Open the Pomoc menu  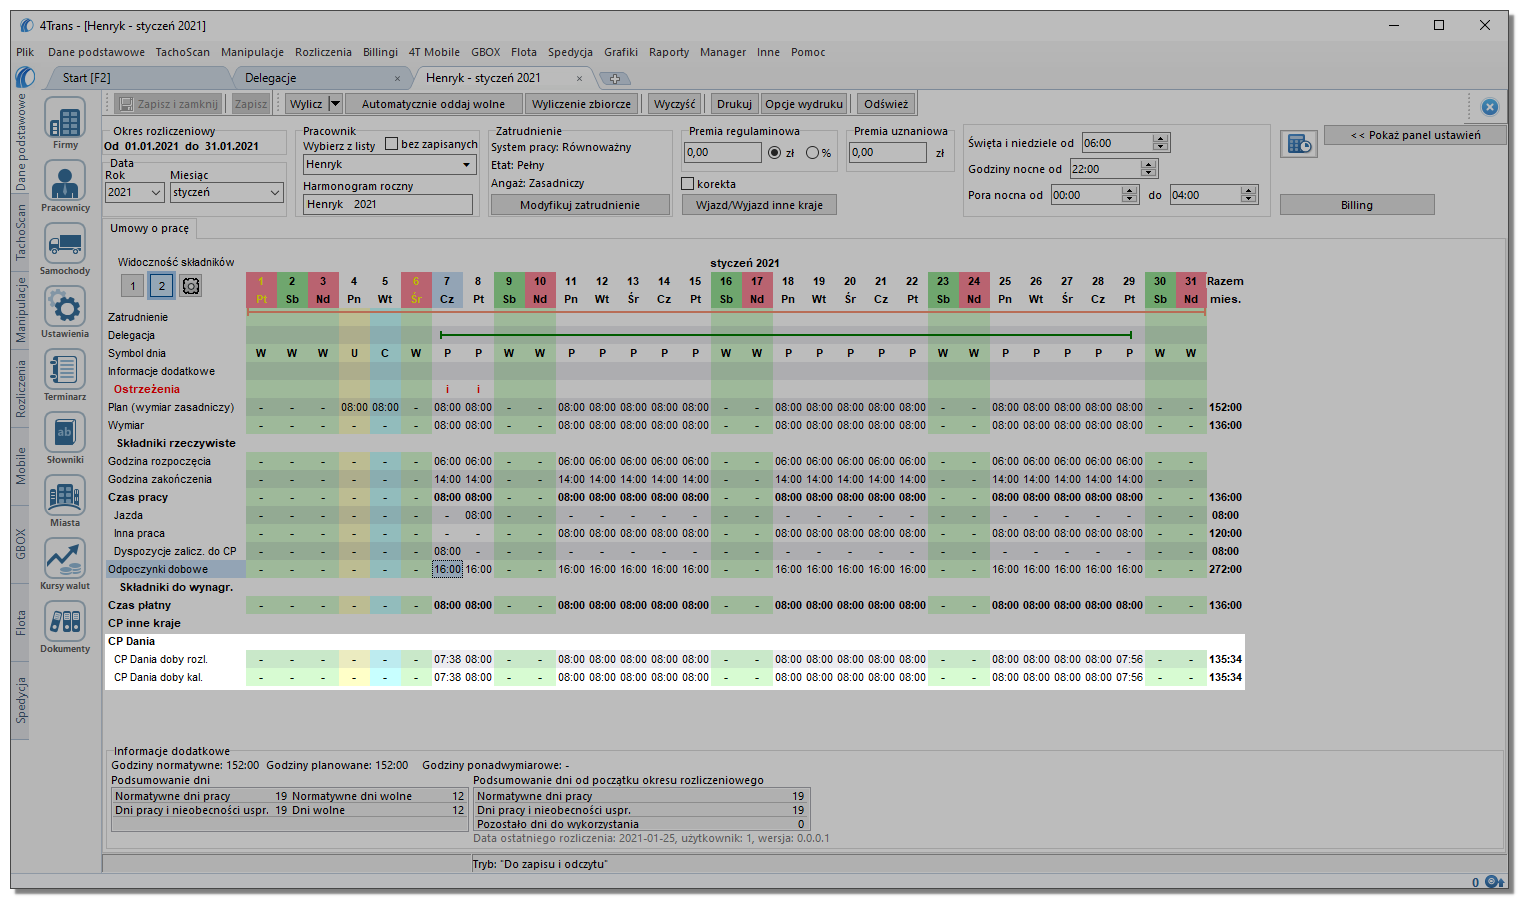click(808, 52)
